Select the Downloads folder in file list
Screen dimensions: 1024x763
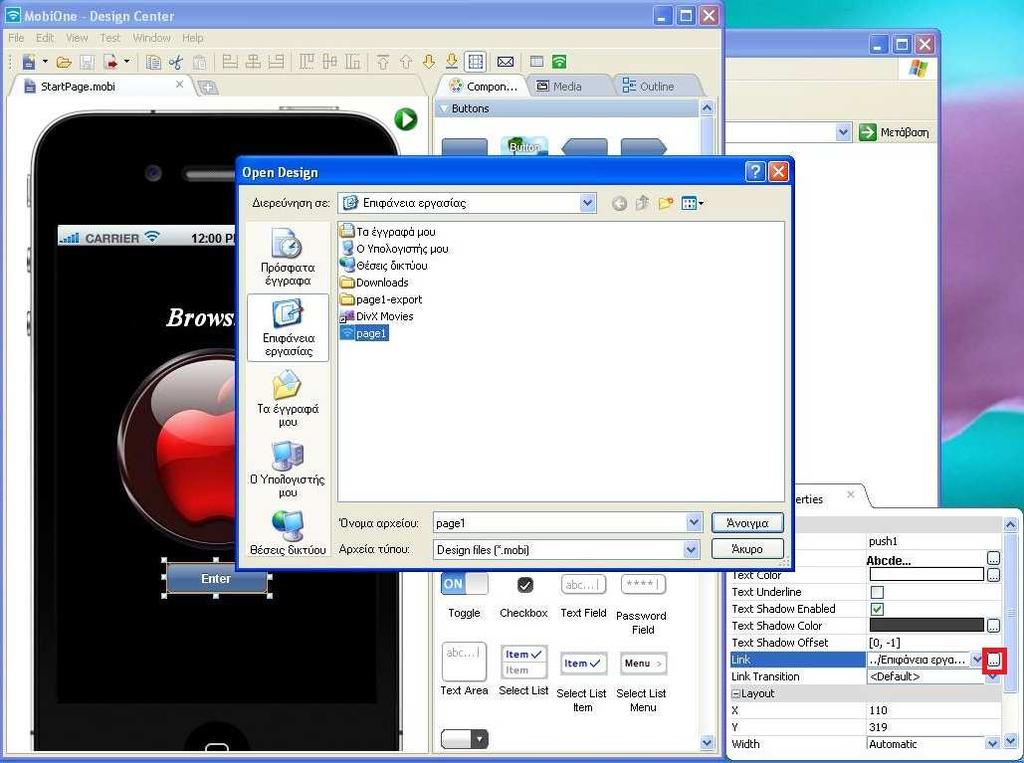pos(374,283)
